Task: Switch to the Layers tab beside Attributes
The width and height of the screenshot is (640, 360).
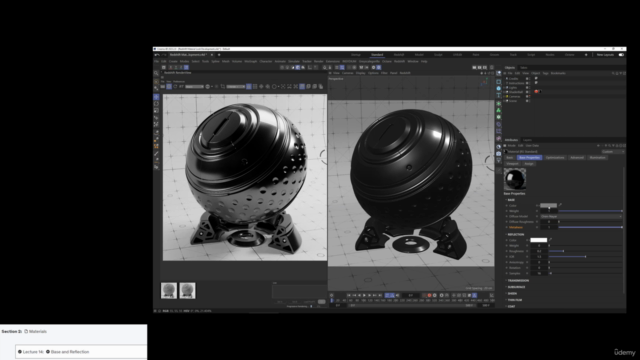Action: [527, 140]
